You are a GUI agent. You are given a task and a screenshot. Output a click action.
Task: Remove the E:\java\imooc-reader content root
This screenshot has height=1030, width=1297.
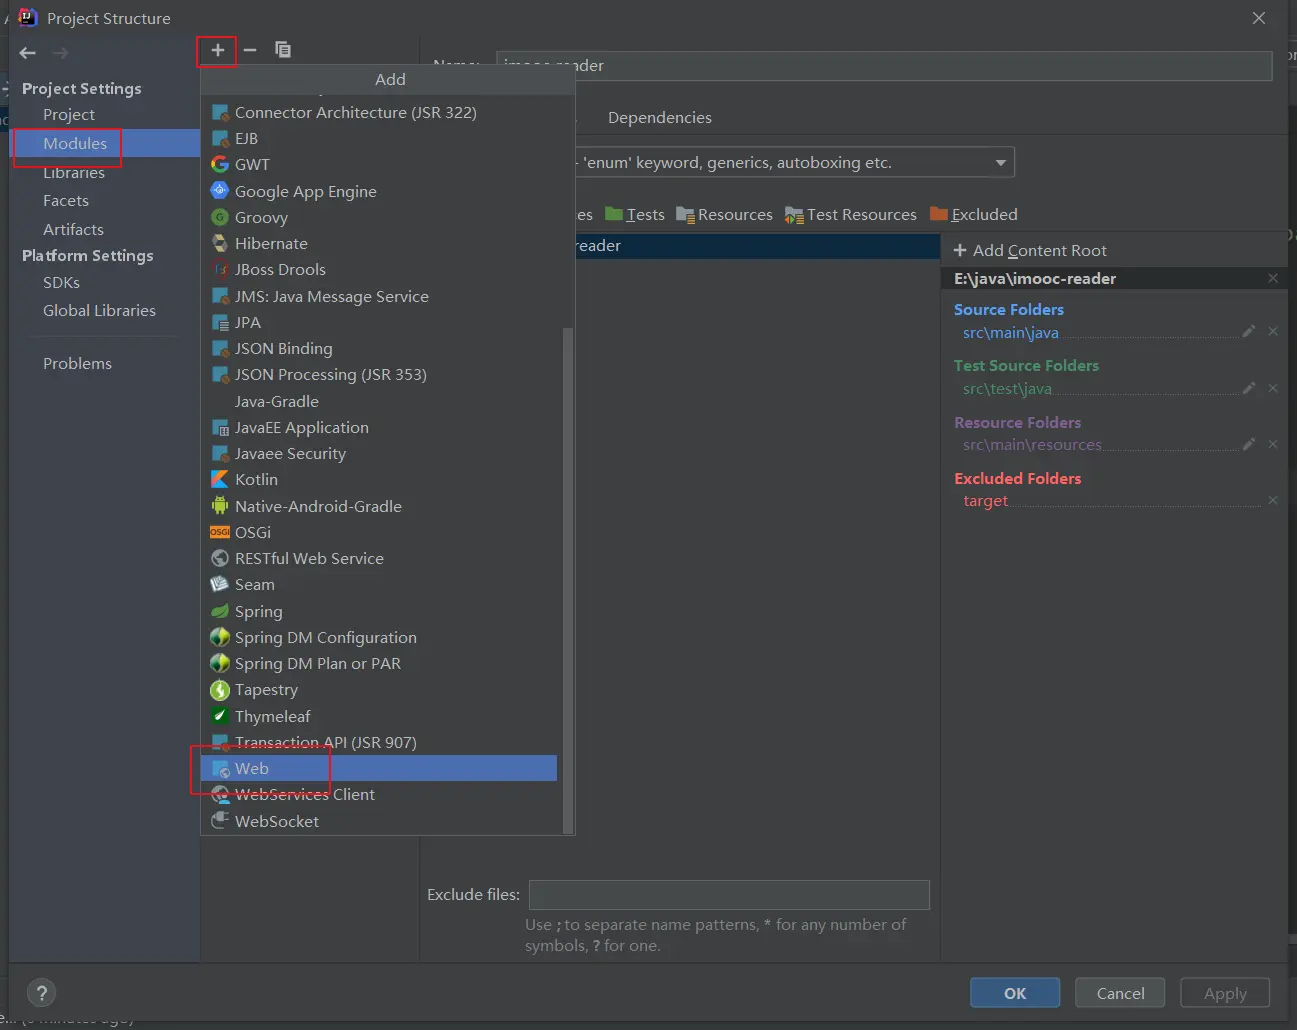click(1272, 279)
